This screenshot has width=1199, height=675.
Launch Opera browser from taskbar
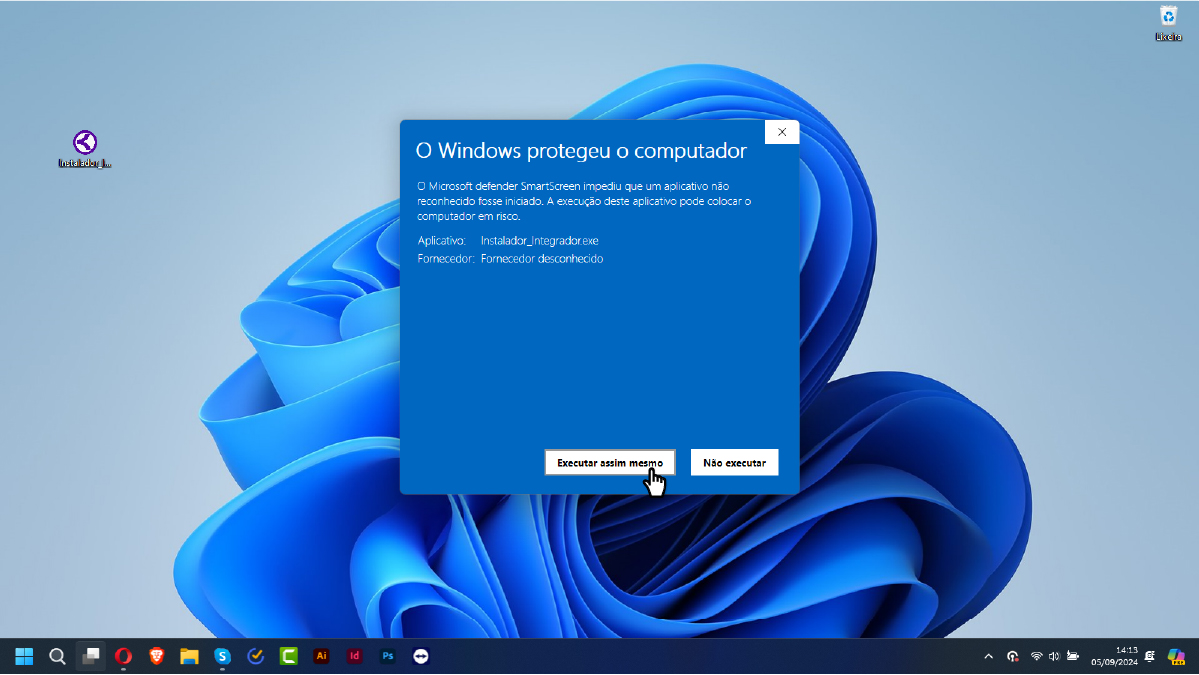pos(124,656)
